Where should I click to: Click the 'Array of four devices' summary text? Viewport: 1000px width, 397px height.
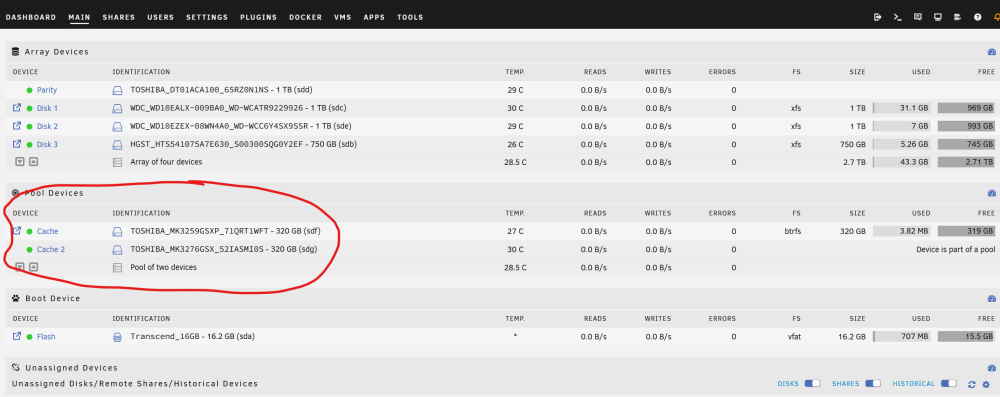(166, 162)
